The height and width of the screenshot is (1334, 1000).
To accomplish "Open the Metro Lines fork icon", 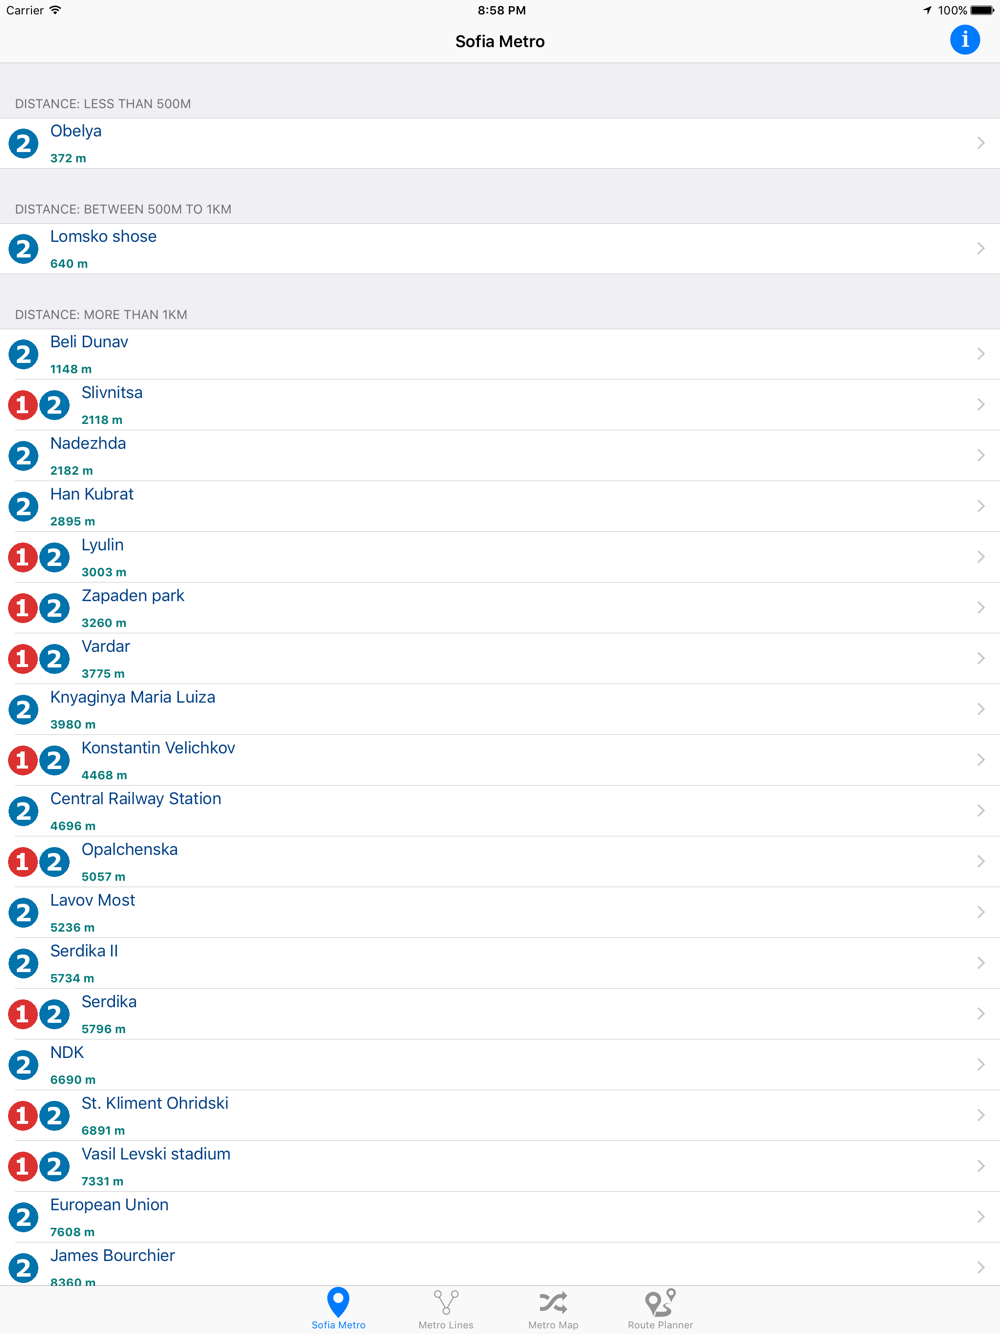I will tap(446, 1302).
